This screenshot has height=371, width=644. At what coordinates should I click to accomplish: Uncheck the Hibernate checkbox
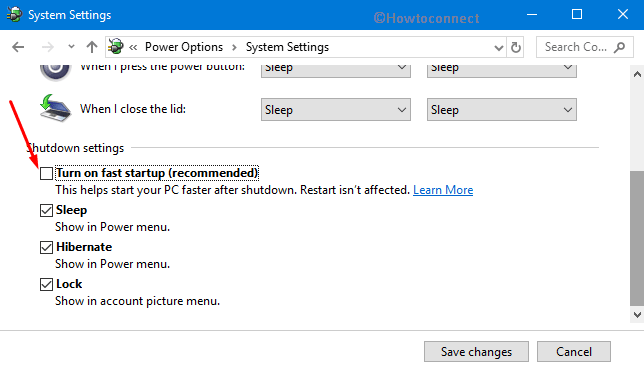click(x=46, y=247)
